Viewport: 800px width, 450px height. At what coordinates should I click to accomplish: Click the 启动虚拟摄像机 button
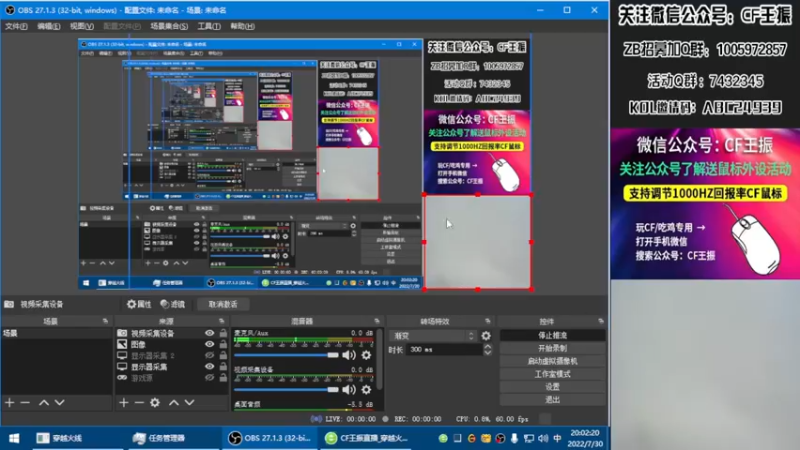coord(553,361)
